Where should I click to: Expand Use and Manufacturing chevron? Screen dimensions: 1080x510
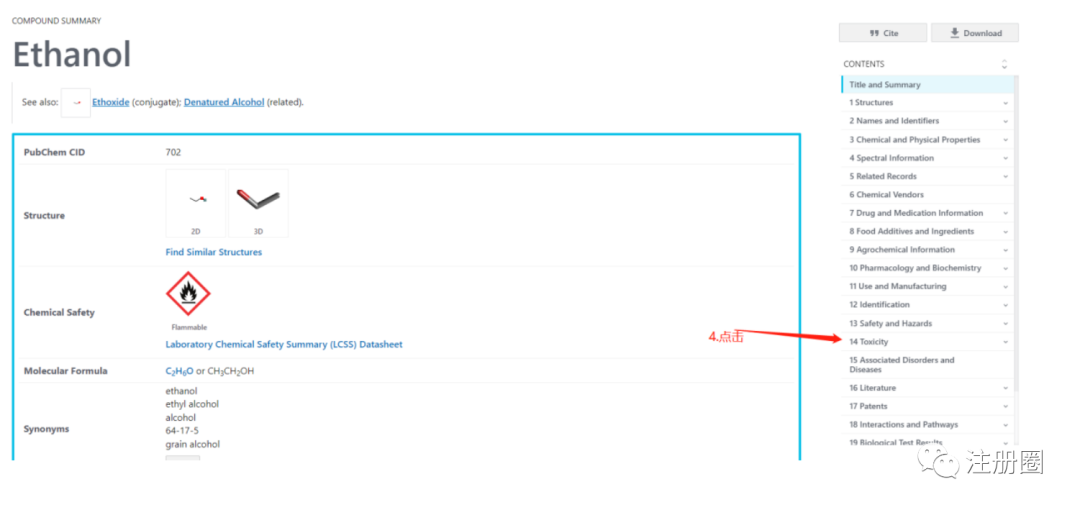1006,287
